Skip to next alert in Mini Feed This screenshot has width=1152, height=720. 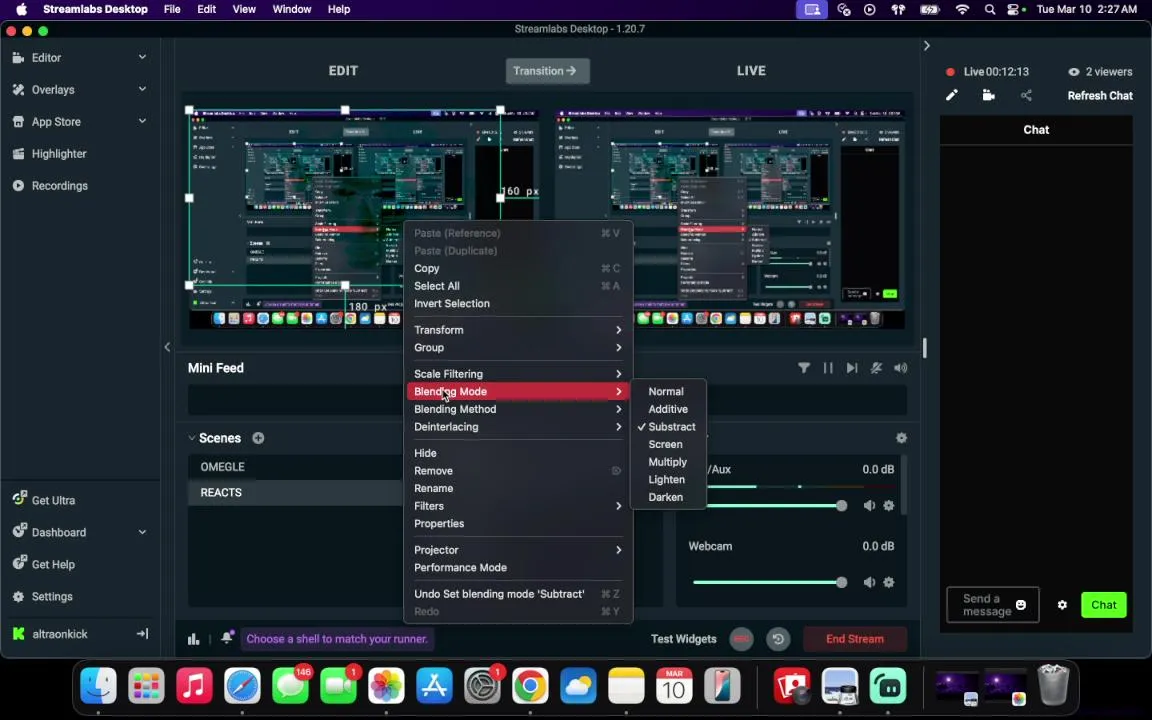852,368
